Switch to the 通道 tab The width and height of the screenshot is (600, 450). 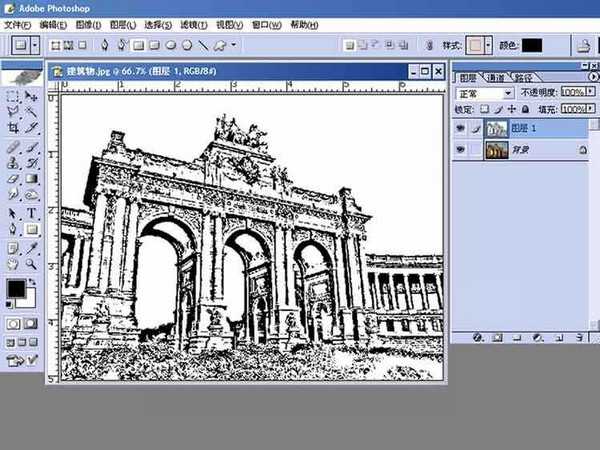click(x=495, y=77)
